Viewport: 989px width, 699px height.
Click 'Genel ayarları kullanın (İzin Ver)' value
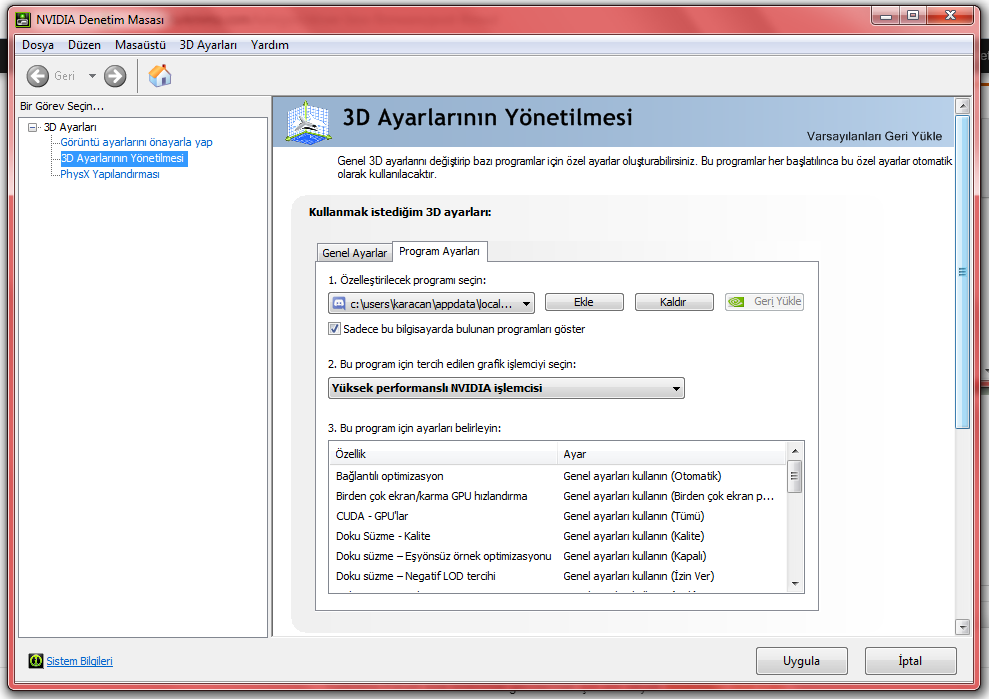pyautogui.click(x=638, y=576)
